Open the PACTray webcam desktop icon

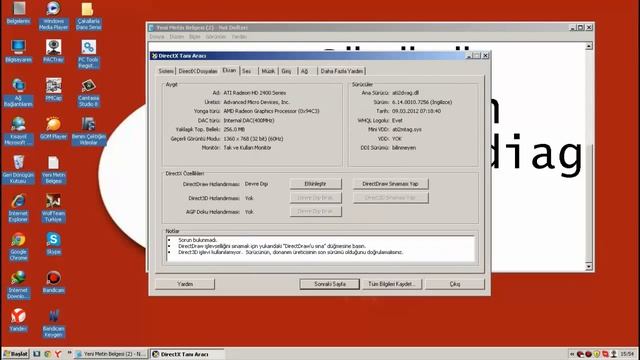(53, 51)
